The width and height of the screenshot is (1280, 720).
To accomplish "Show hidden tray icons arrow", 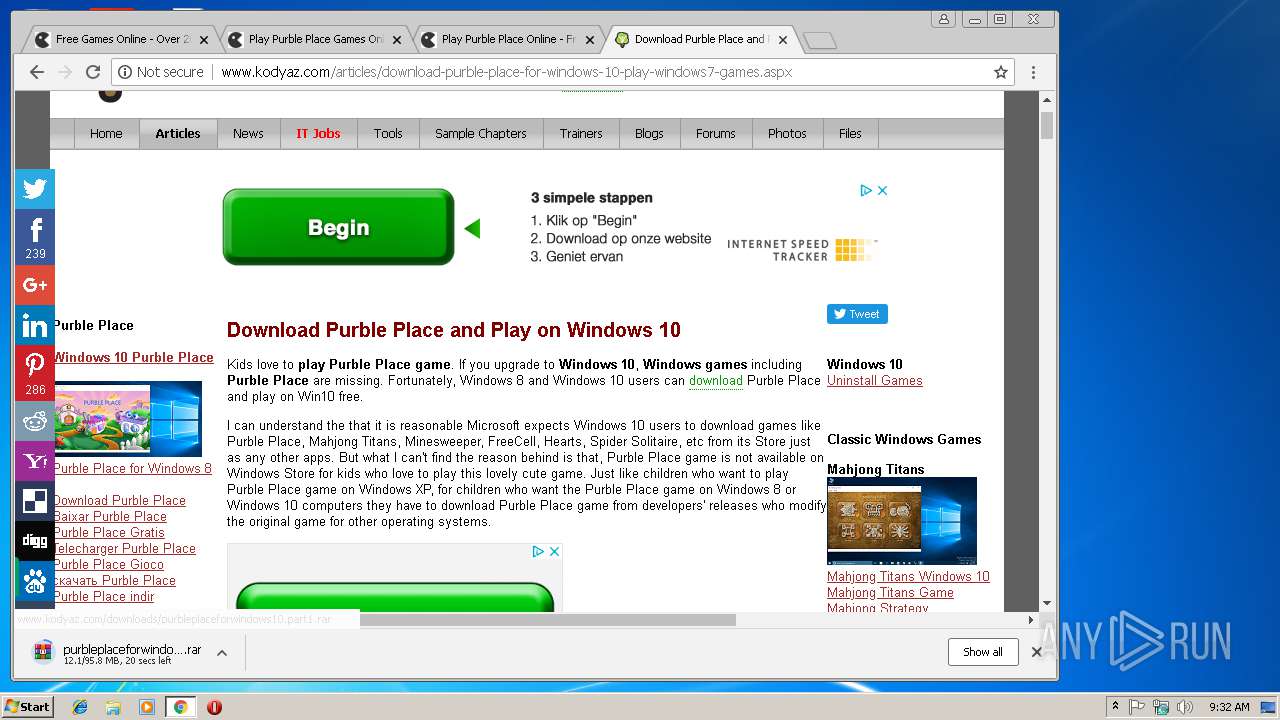I will 1115,707.
